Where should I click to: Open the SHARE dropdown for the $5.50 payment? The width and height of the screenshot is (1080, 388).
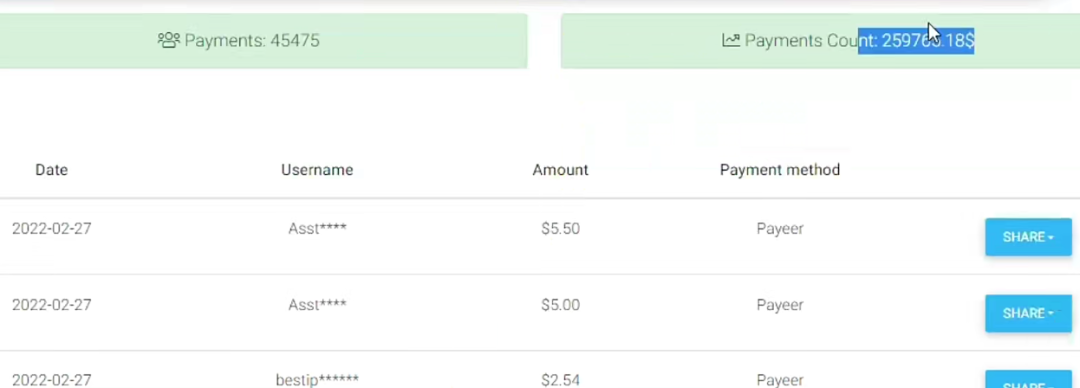(x=1028, y=237)
